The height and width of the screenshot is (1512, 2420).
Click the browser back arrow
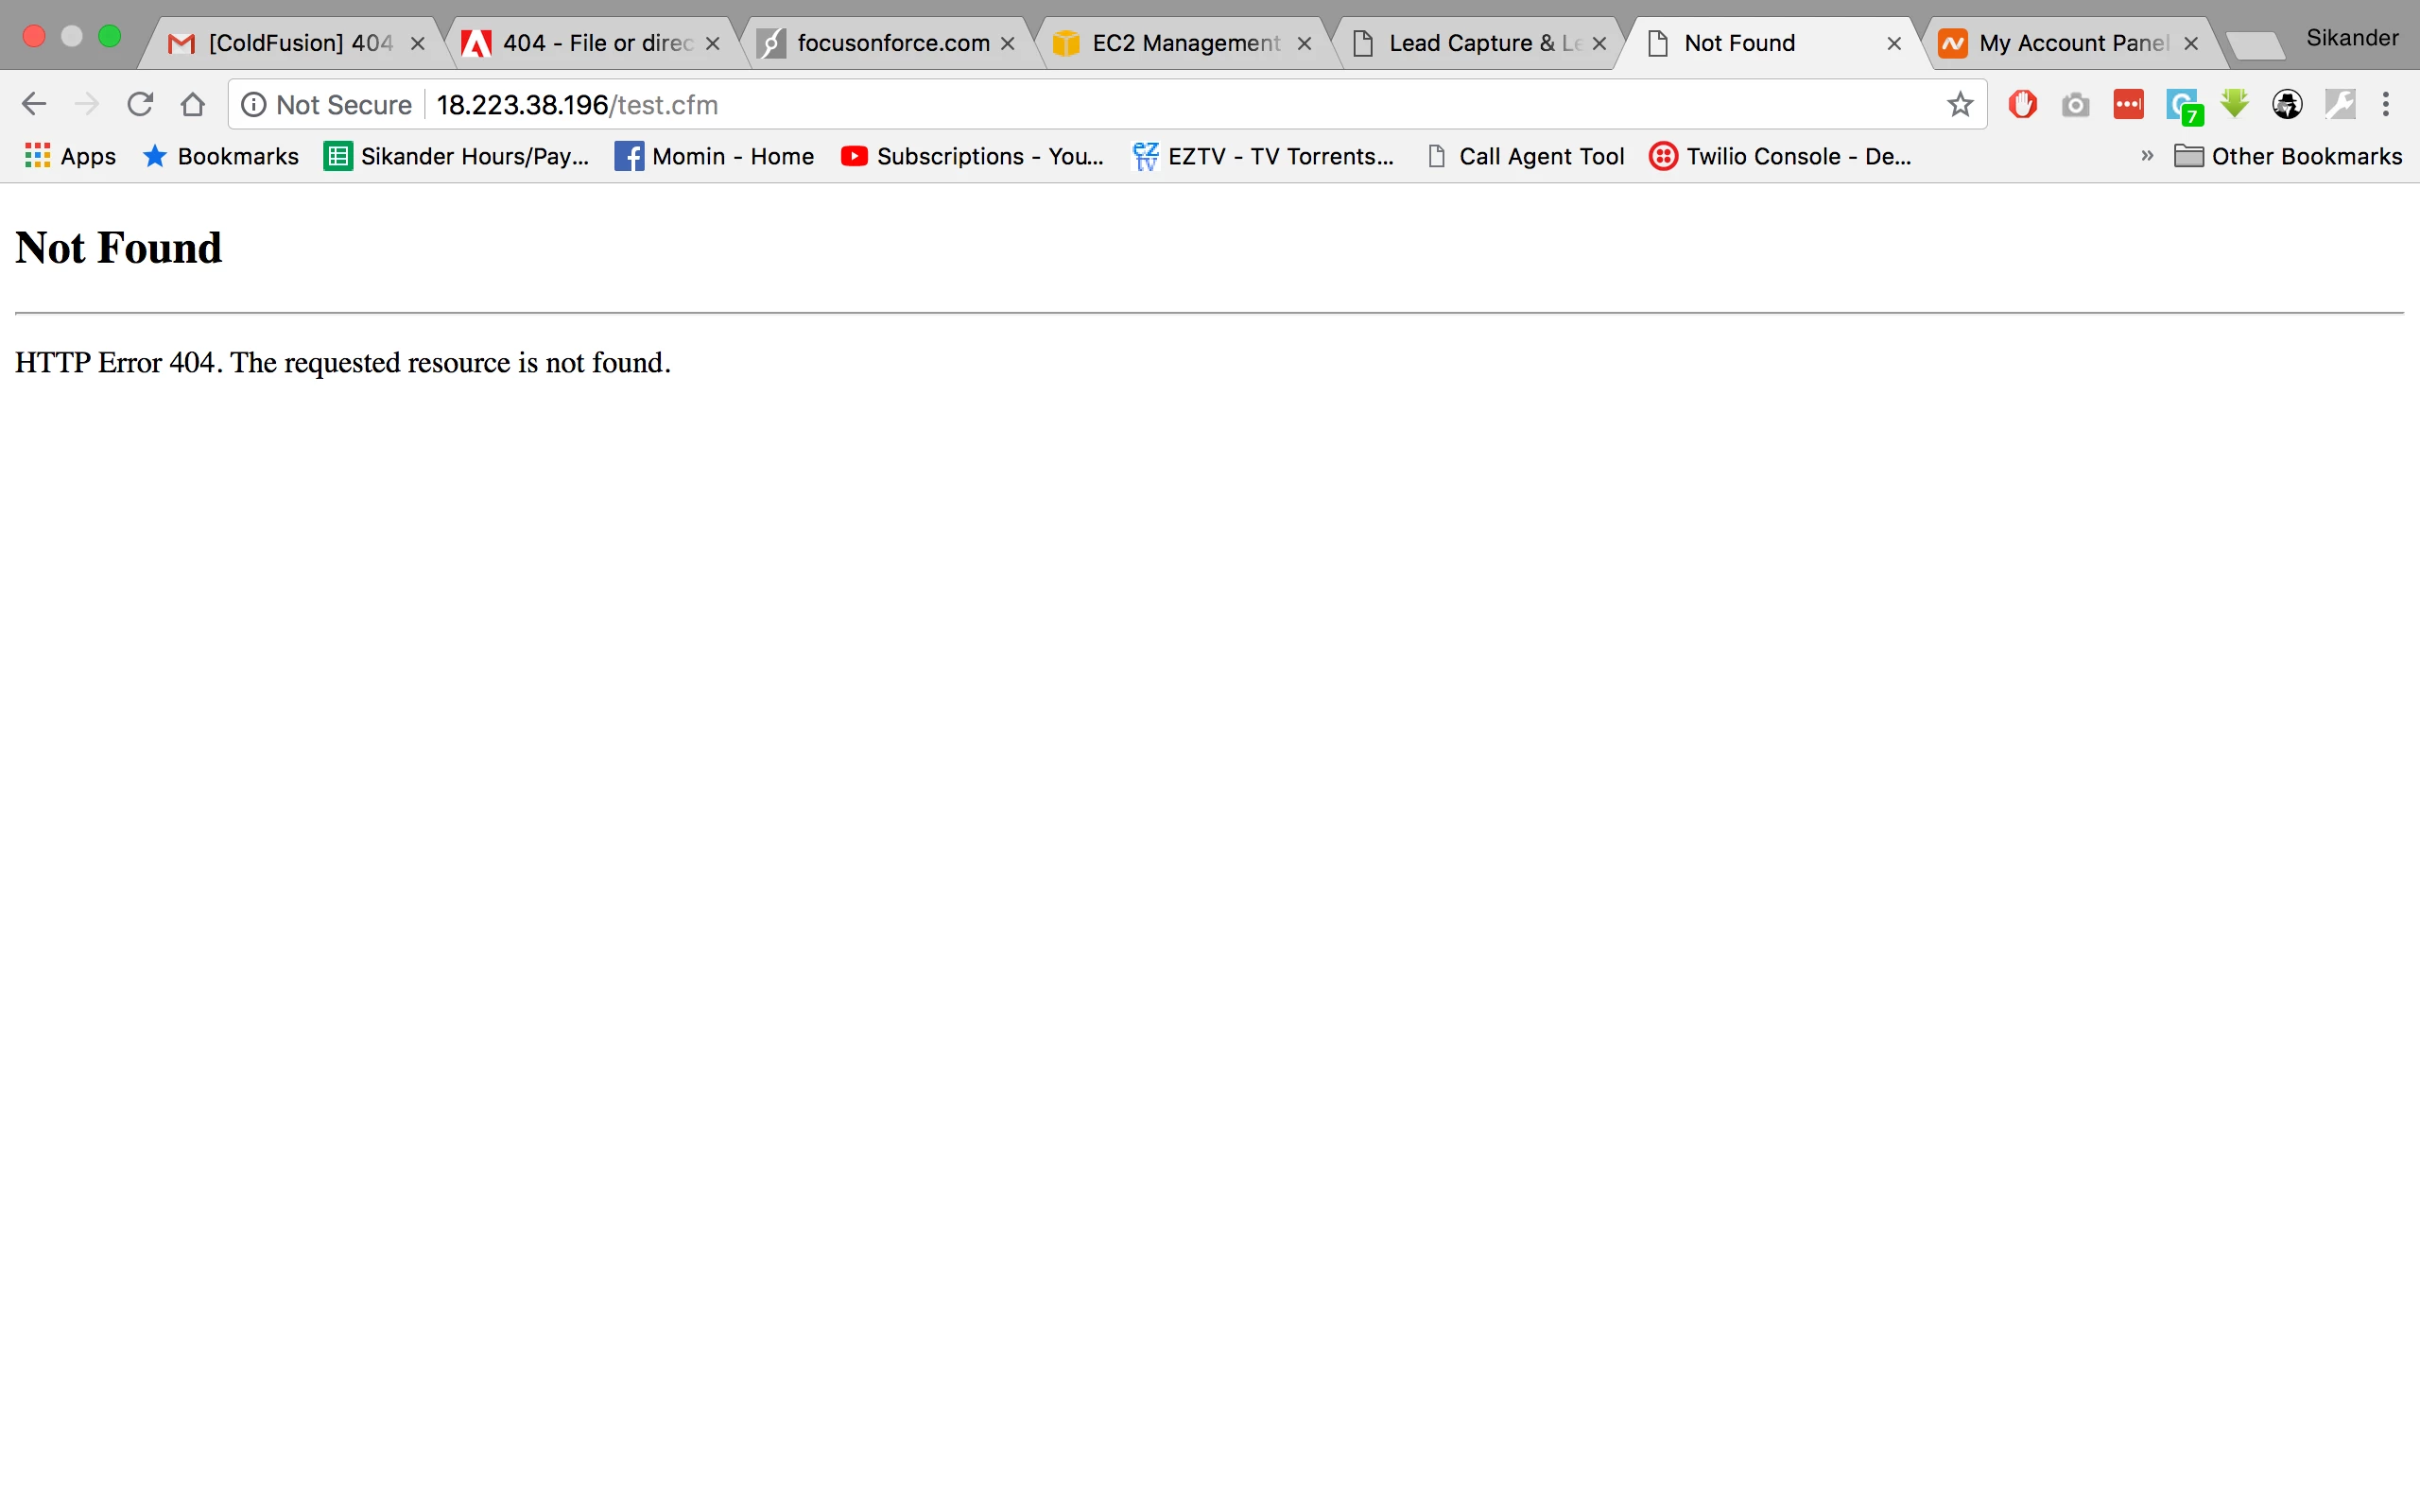pyautogui.click(x=34, y=104)
